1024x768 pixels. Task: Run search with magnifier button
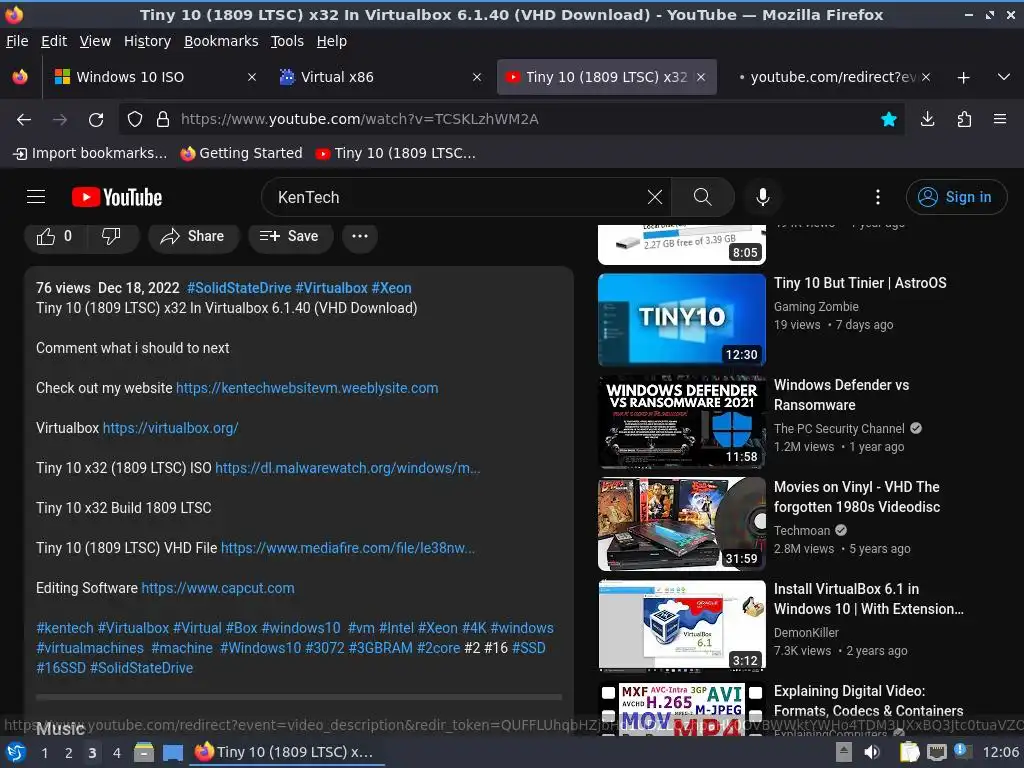coord(703,197)
